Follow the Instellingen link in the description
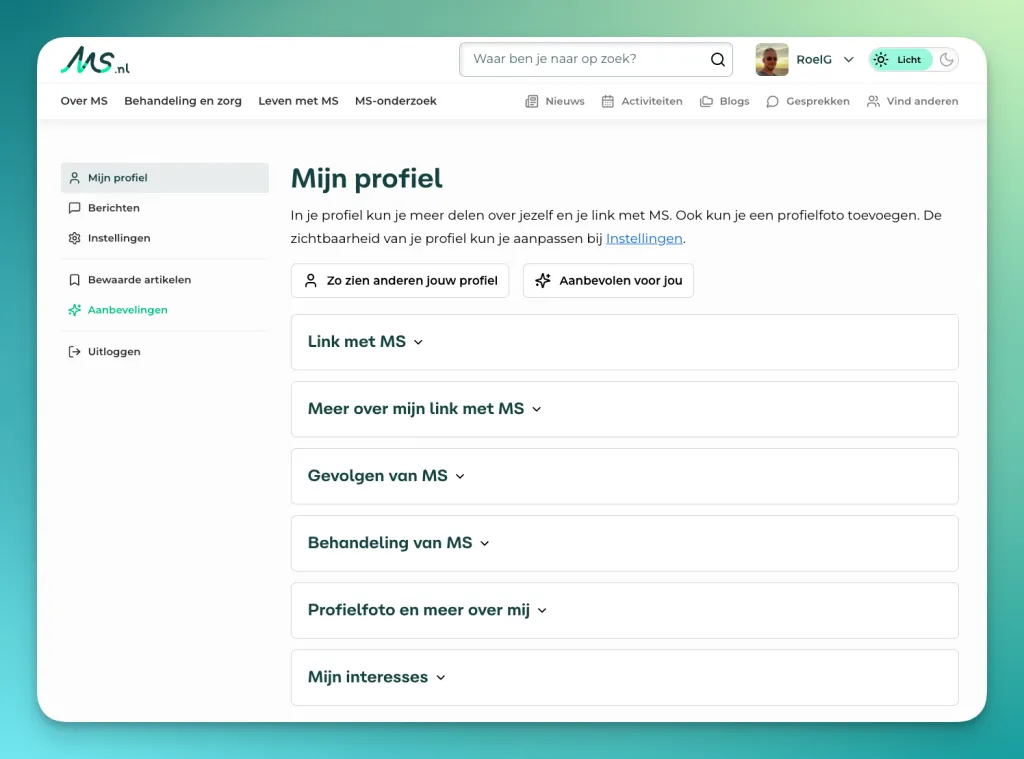The height and width of the screenshot is (759, 1024). 644,238
